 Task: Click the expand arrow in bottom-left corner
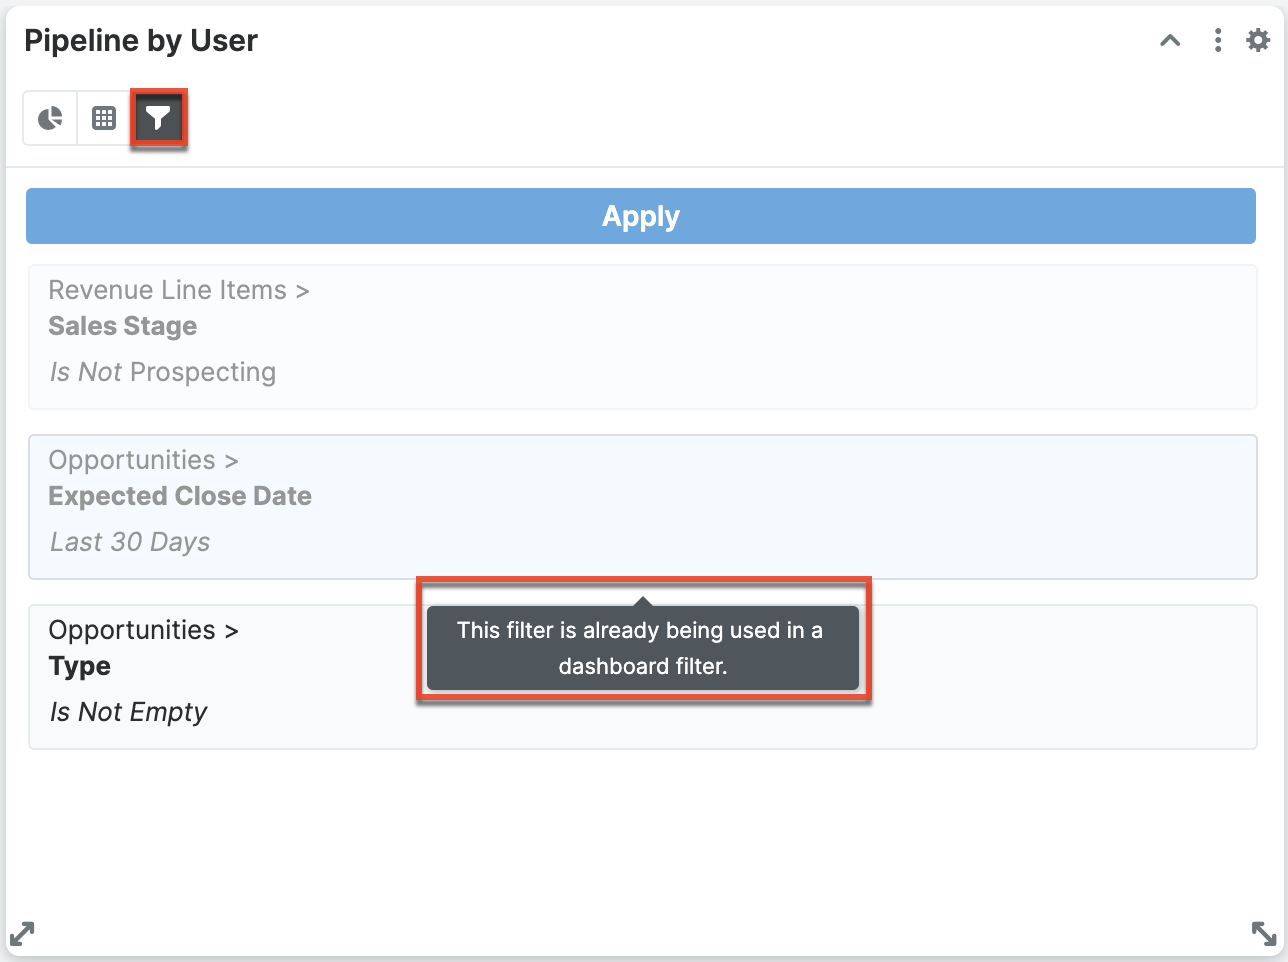[22, 933]
